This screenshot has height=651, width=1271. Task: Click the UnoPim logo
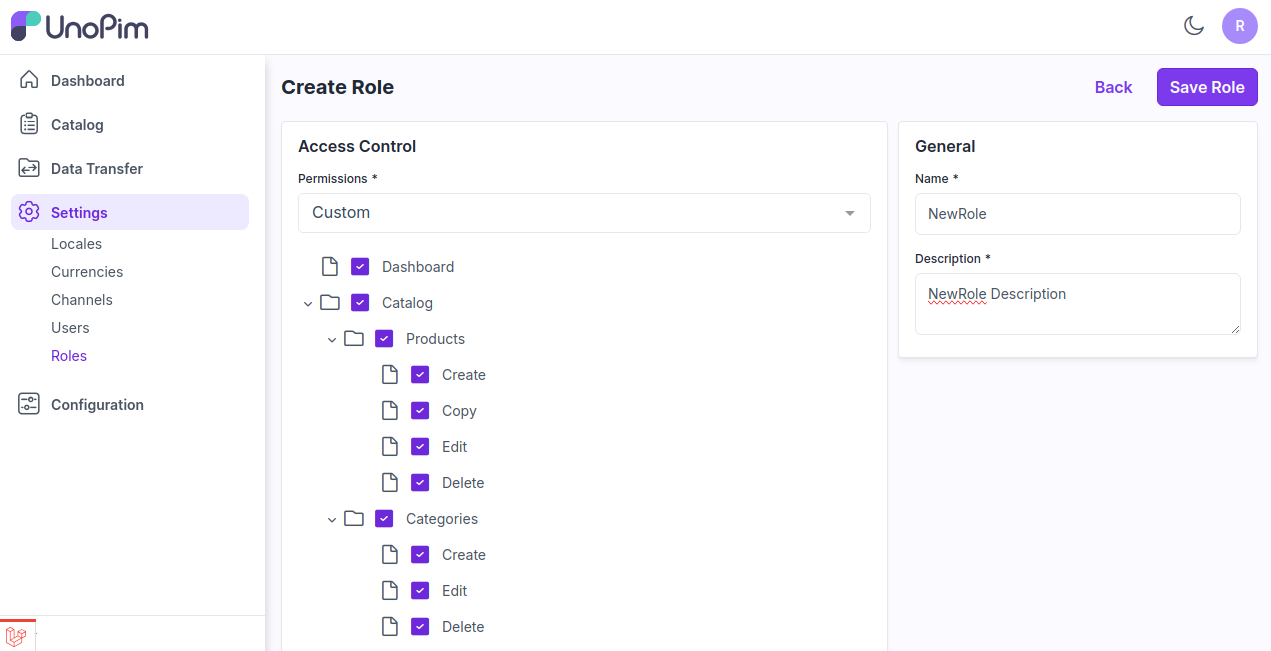(x=80, y=27)
